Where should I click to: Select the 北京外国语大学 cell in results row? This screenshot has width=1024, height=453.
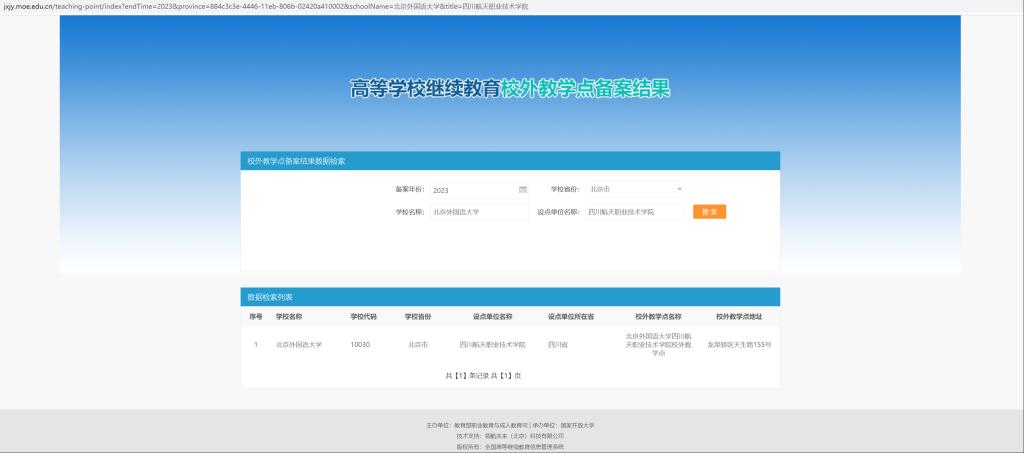(x=298, y=345)
